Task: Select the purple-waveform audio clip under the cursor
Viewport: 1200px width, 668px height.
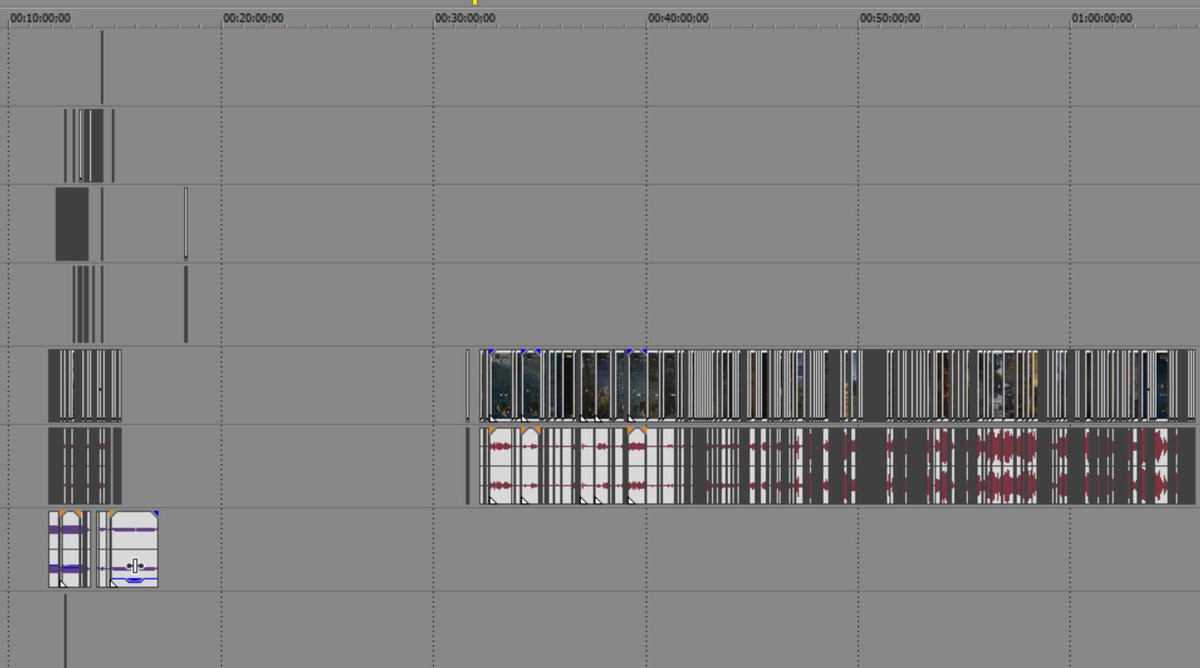Action: [133, 549]
